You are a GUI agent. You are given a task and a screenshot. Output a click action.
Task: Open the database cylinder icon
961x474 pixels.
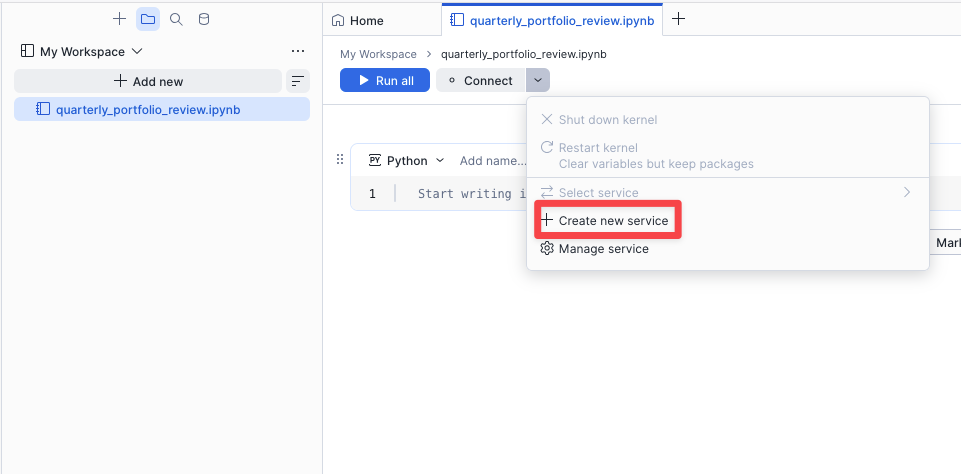click(x=204, y=19)
